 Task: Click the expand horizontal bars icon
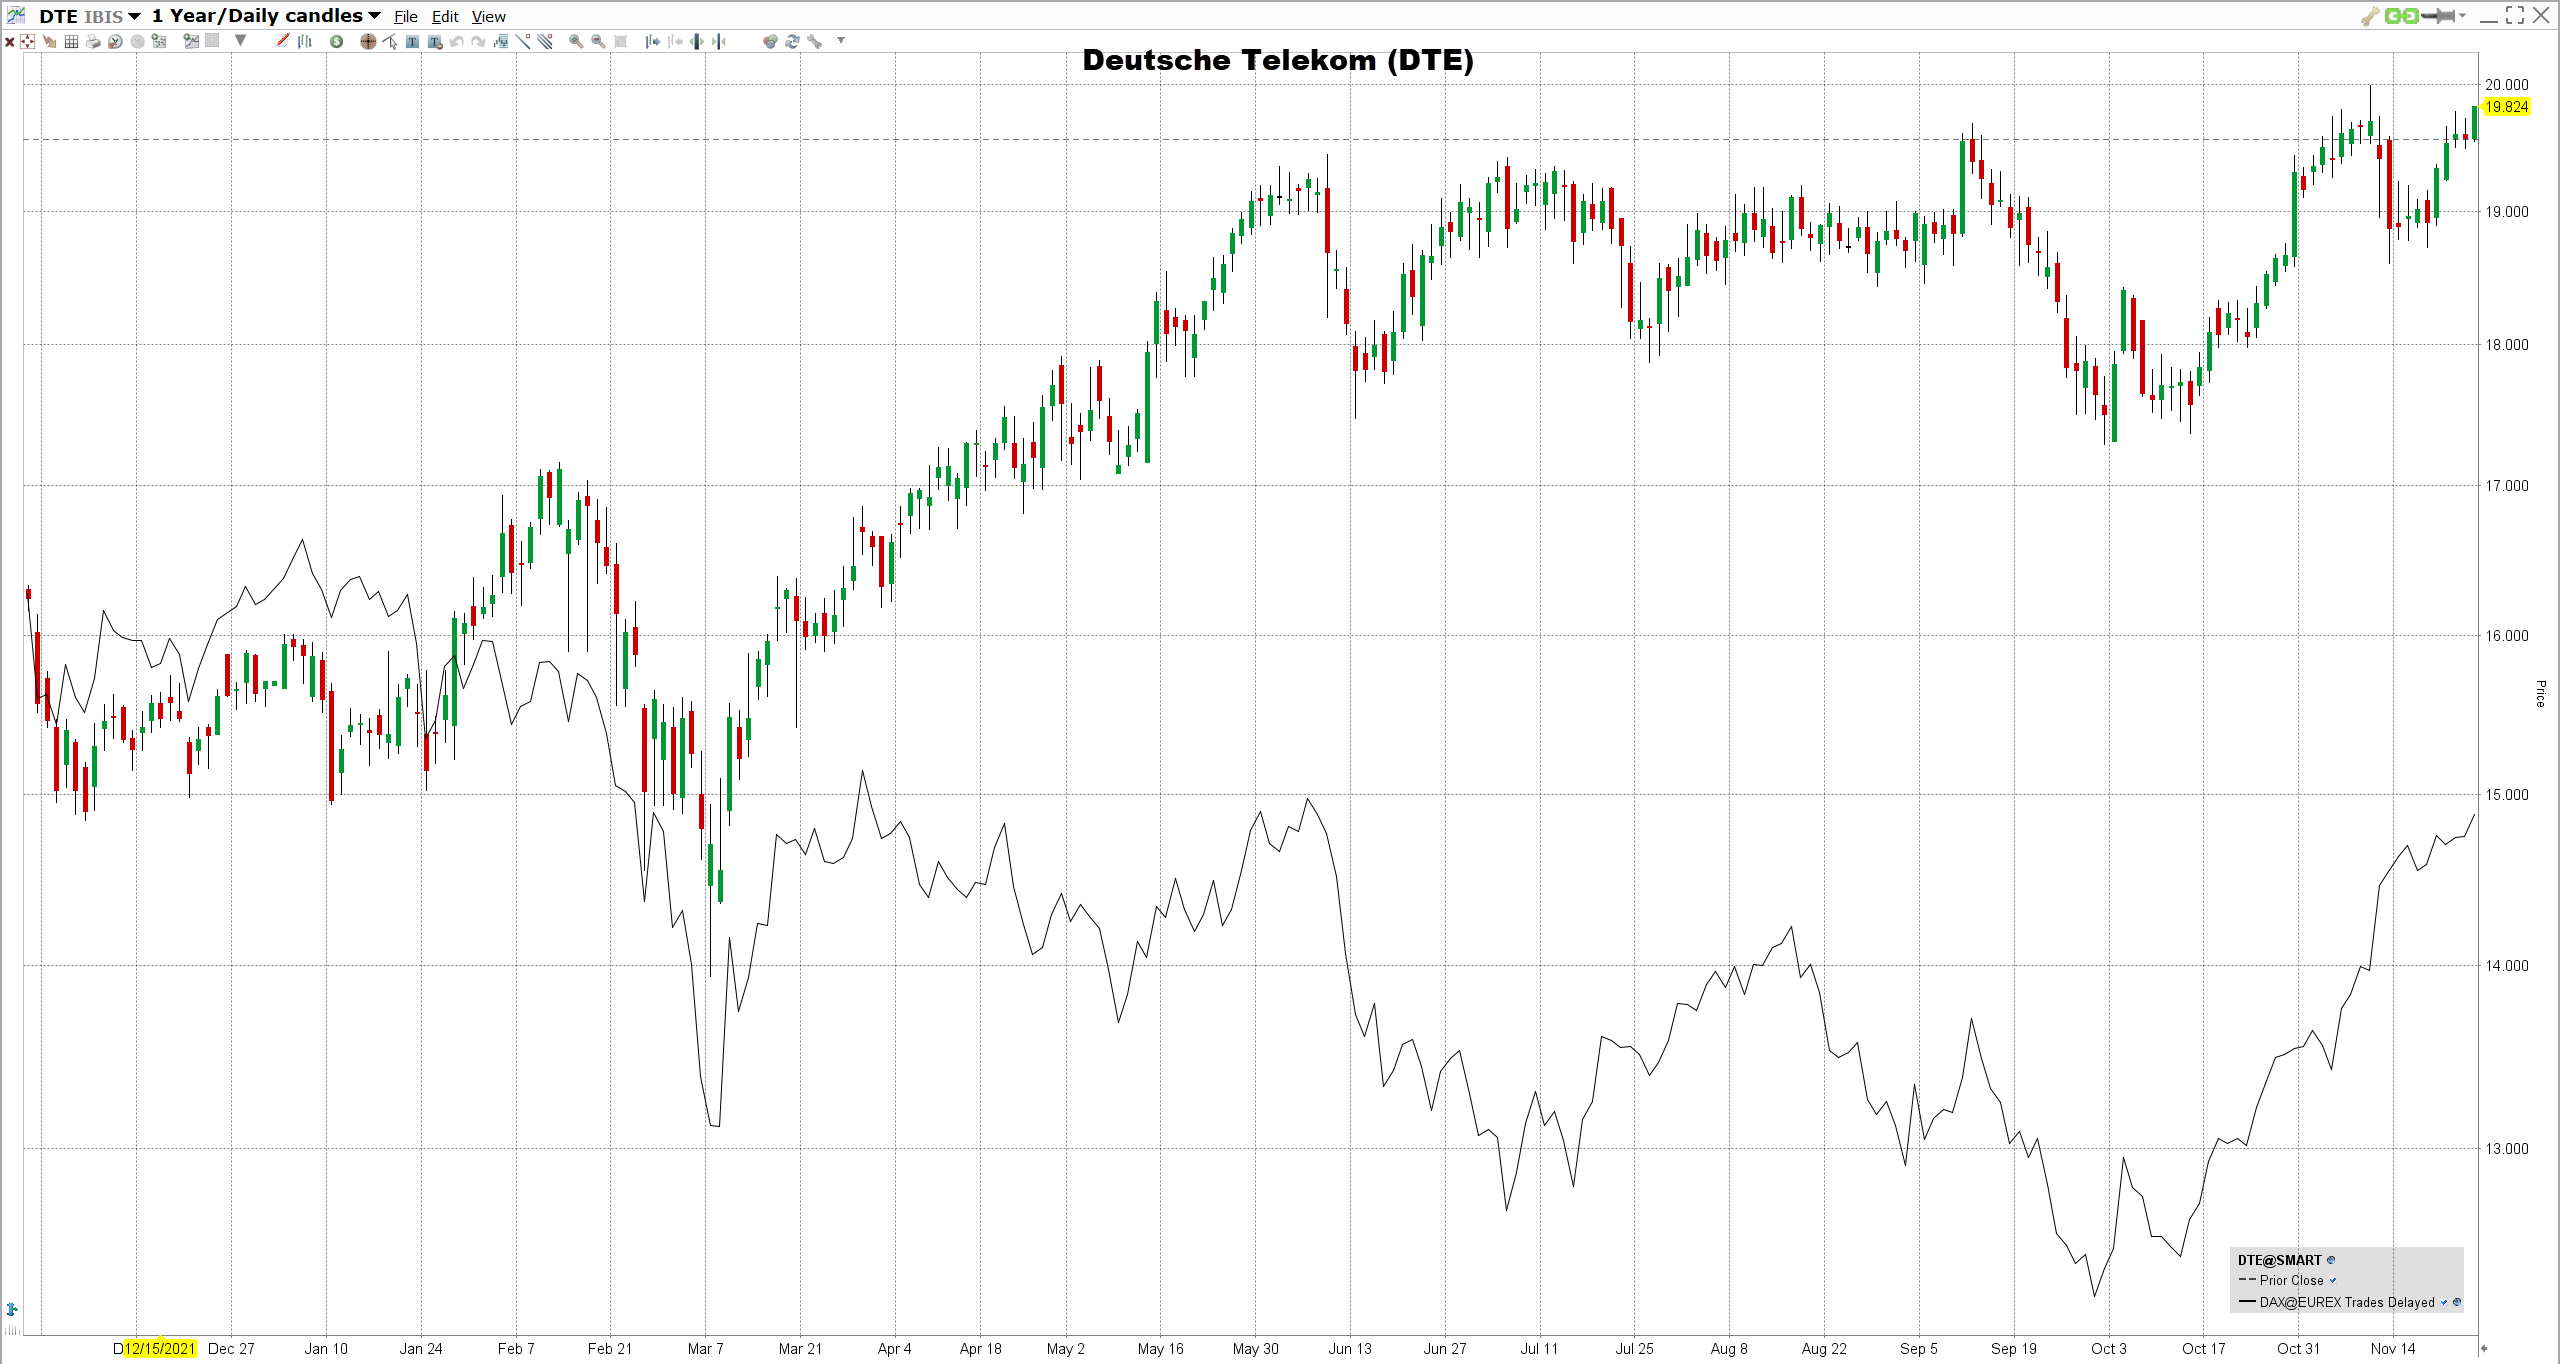696,41
